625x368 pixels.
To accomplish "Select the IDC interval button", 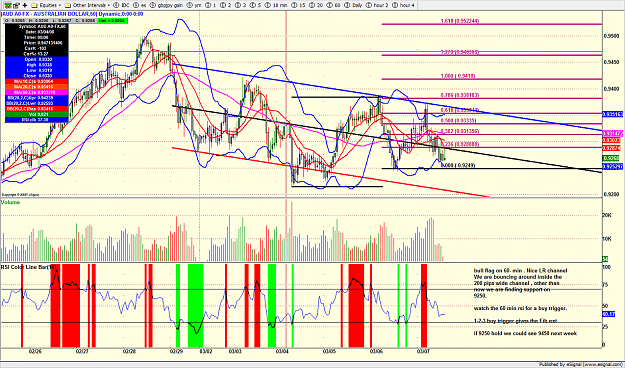I will (121, 5).
